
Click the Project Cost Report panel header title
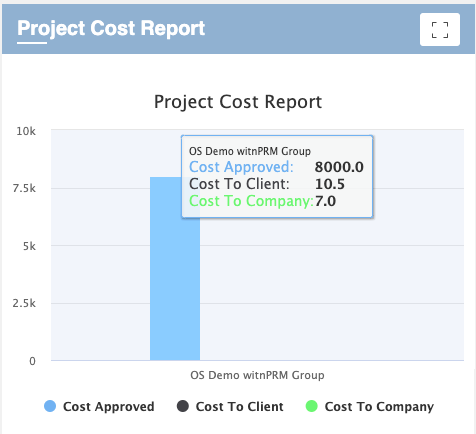(111, 28)
